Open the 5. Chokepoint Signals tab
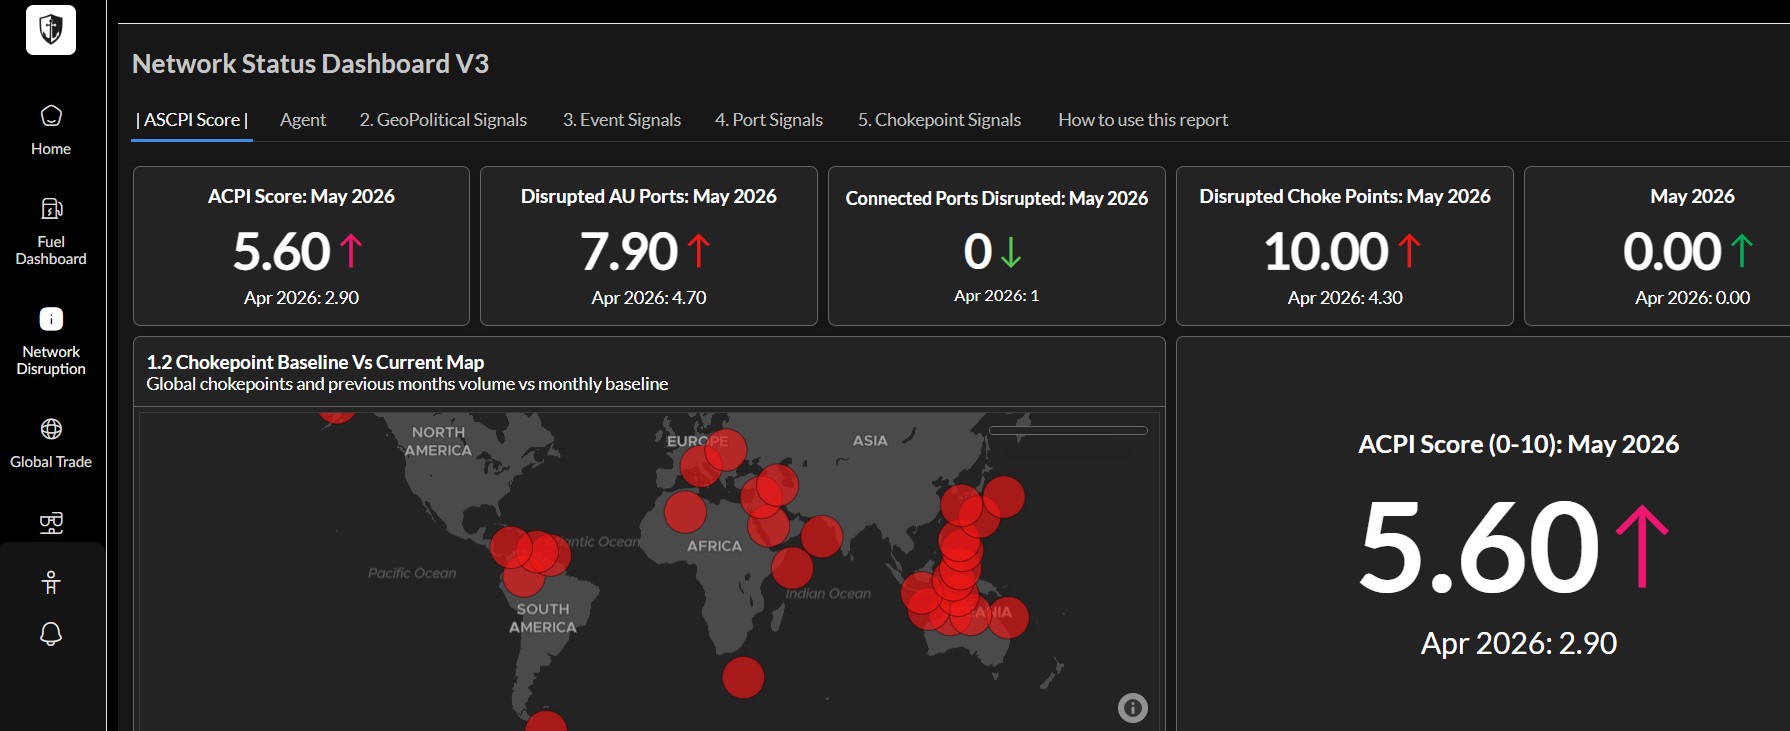1790x731 pixels. click(939, 120)
